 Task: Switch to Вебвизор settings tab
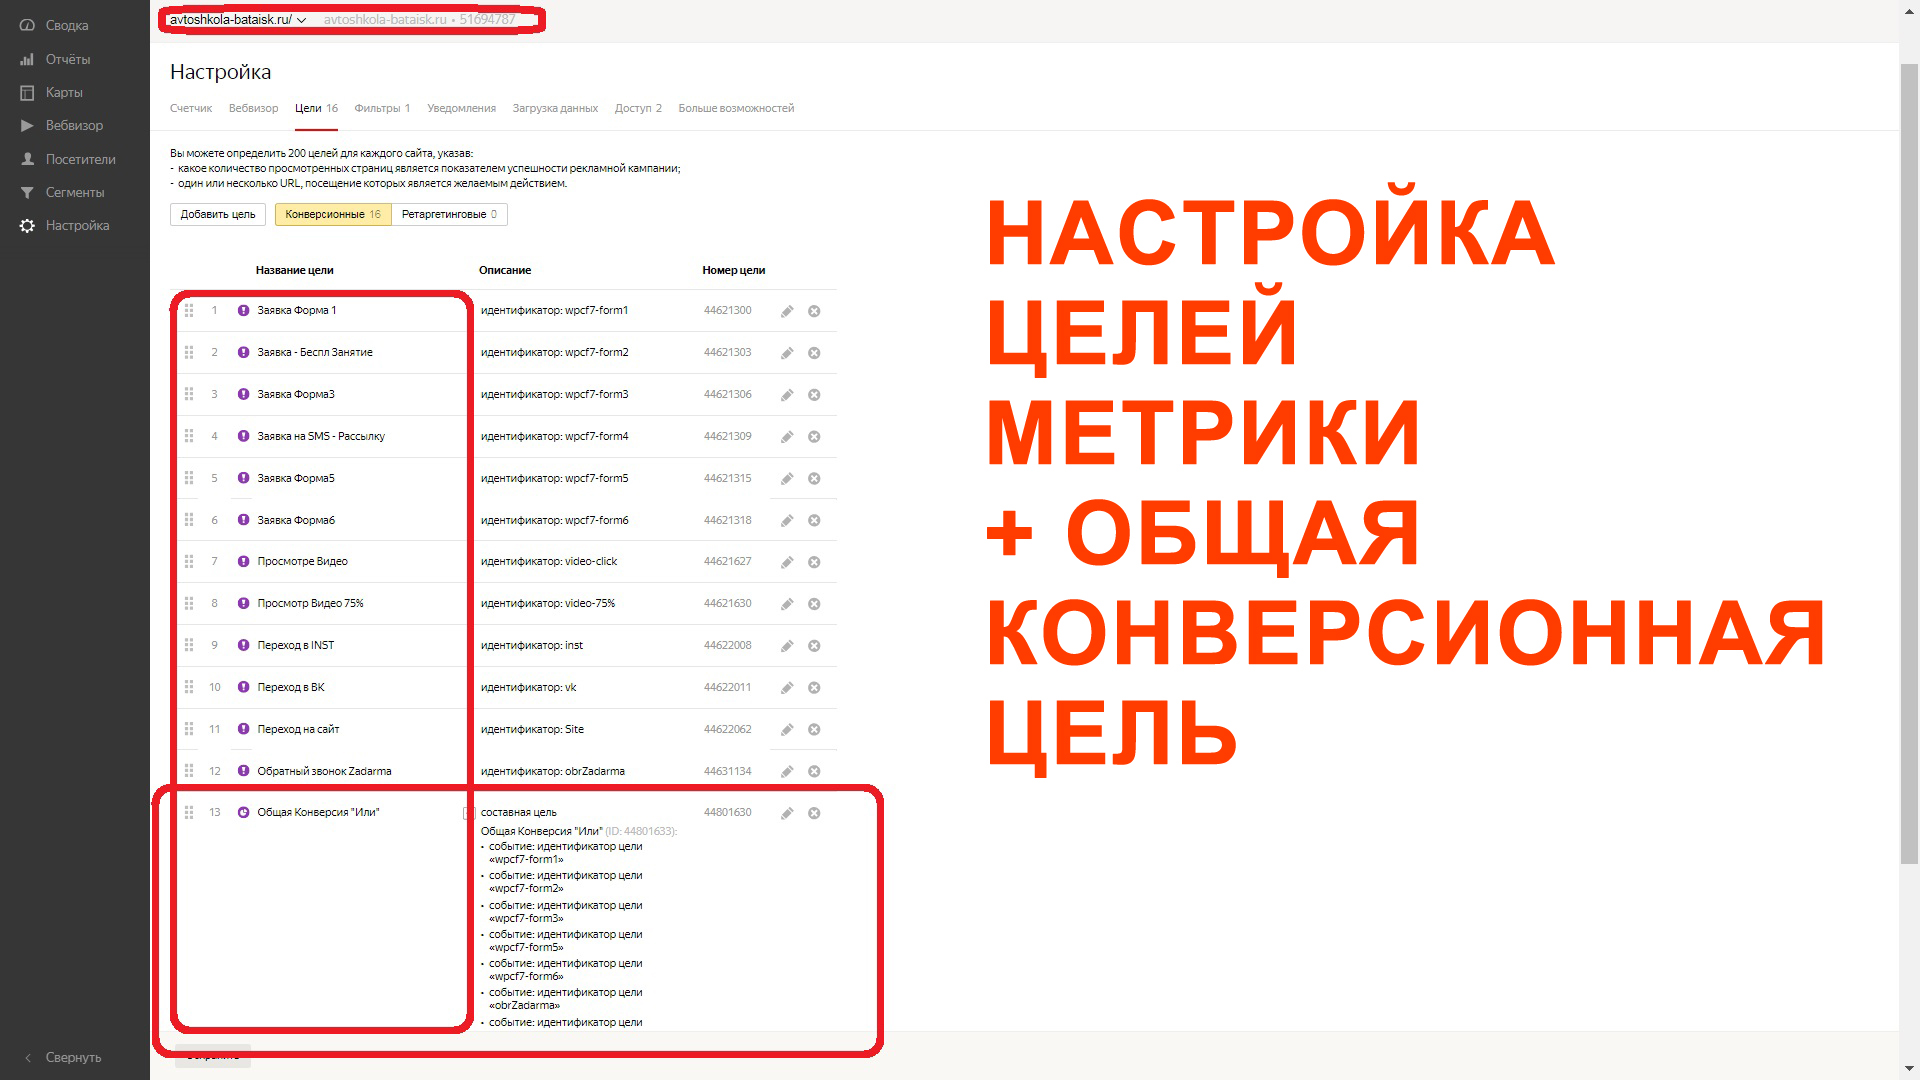253,108
